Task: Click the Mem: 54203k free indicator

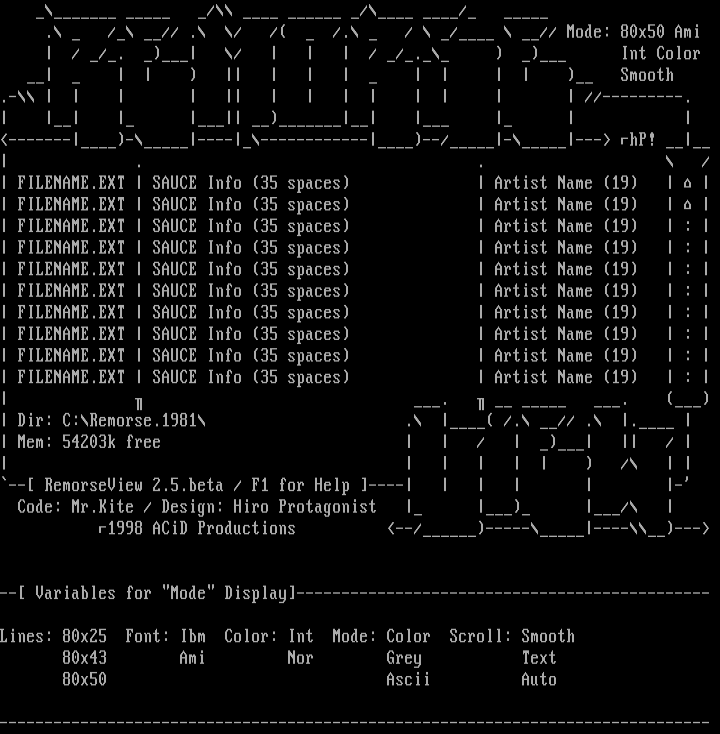Action: click(x=89, y=442)
